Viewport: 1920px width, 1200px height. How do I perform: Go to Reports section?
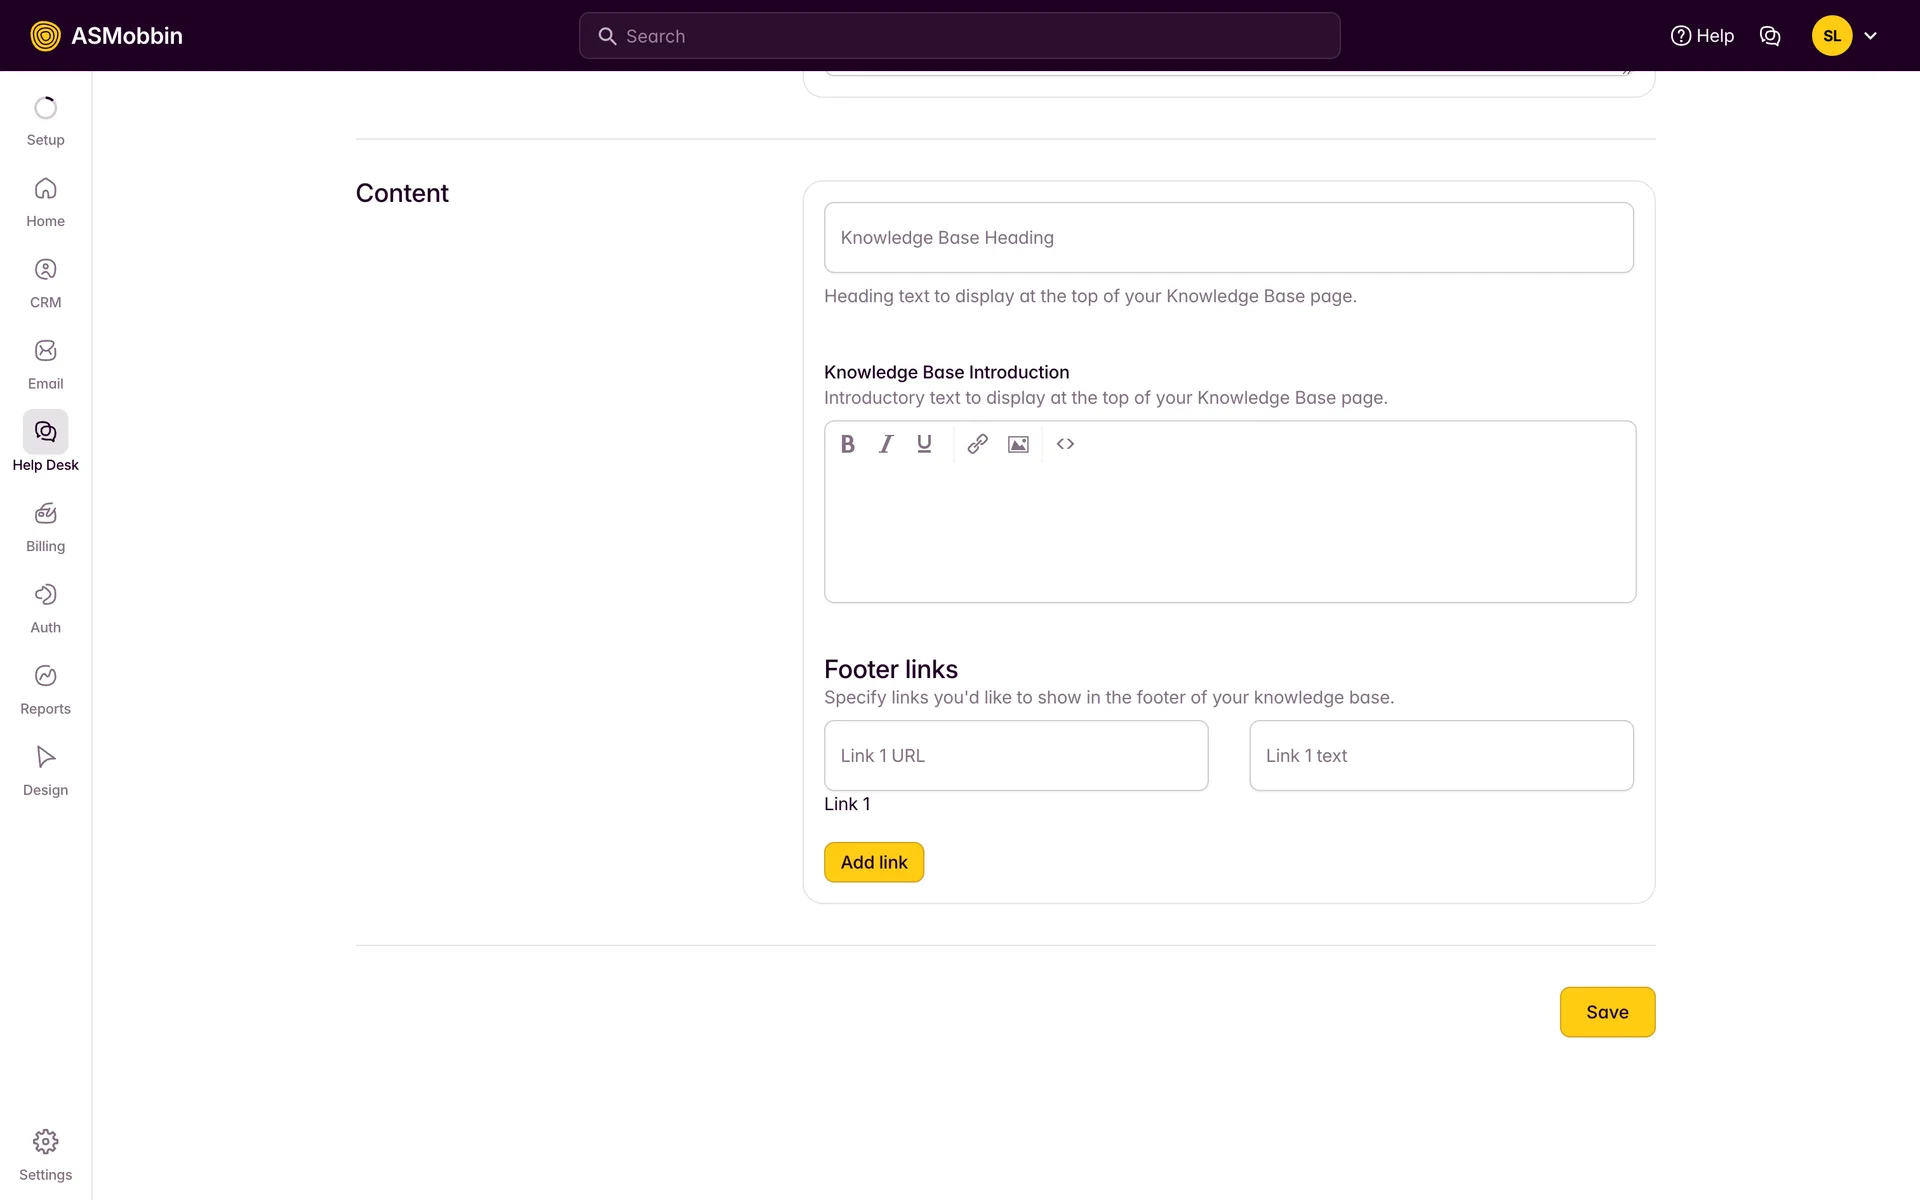45,690
